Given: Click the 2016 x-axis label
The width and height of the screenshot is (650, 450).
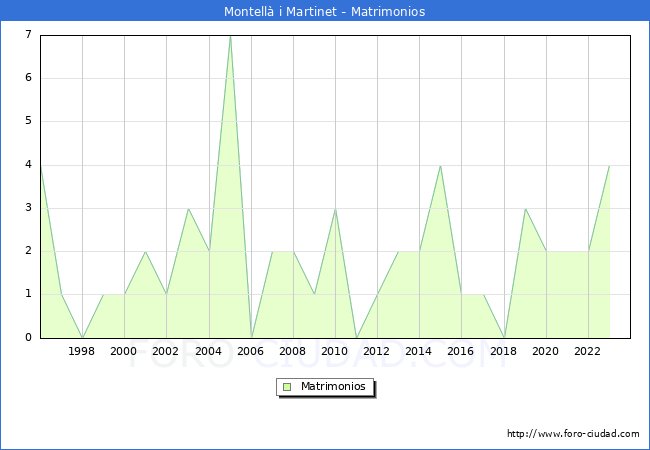Looking at the screenshot, I should pyautogui.click(x=462, y=351).
